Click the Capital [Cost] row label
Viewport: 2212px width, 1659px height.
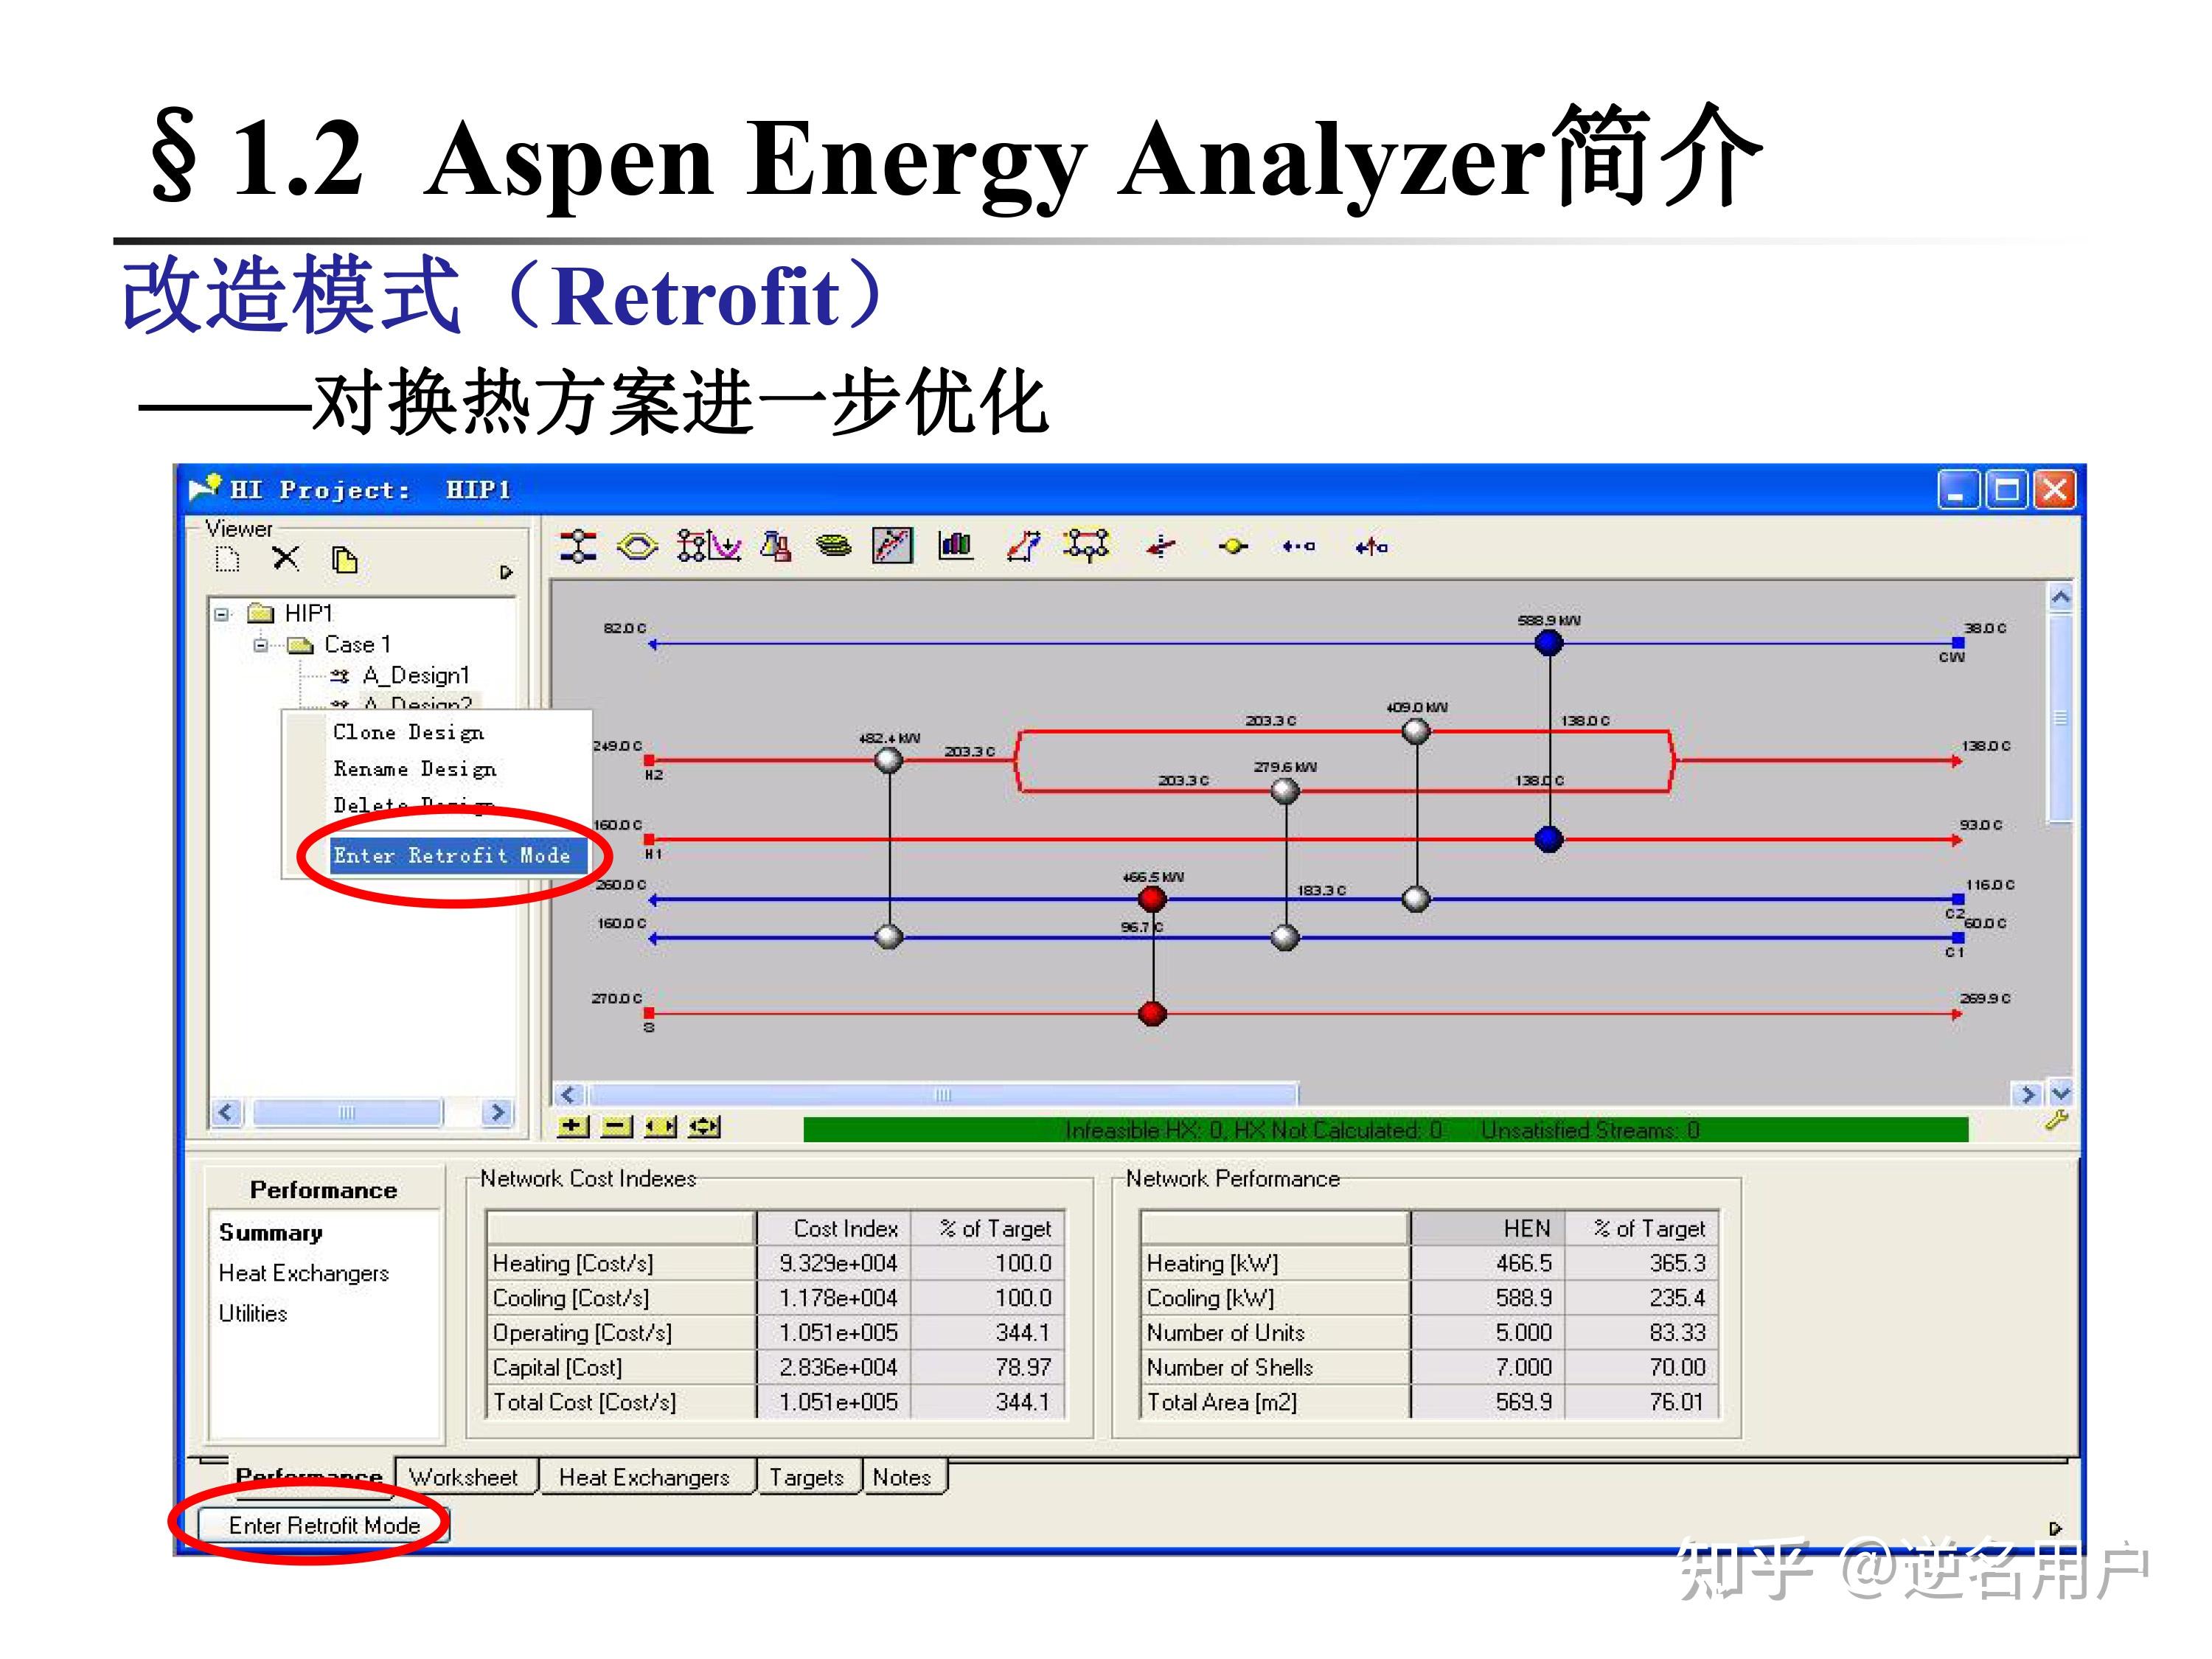pos(557,1367)
